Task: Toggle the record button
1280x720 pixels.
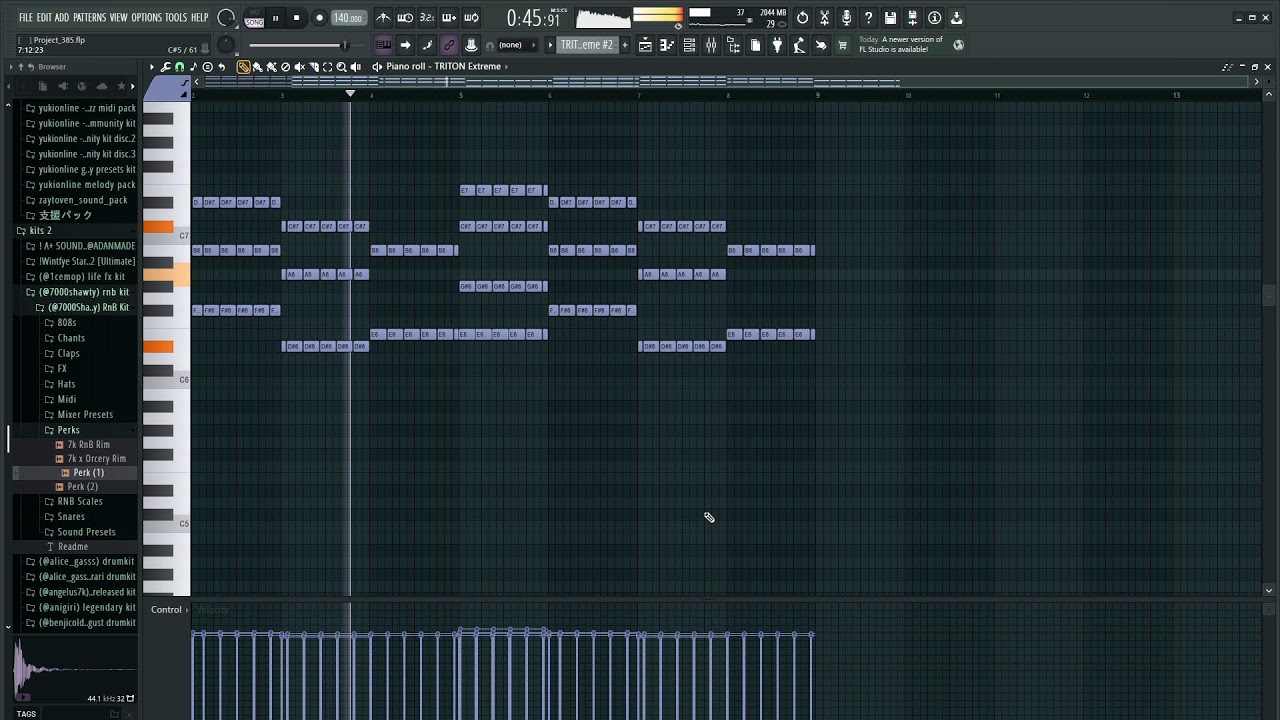Action: tap(319, 18)
